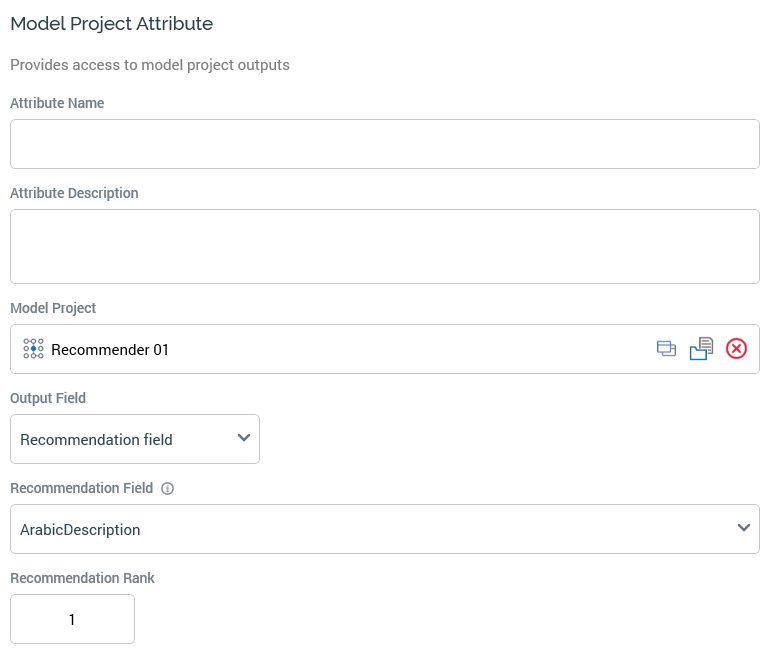The height and width of the screenshot is (655, 771).
Task: Click the Recommendation Rank label
Action: point(82,578)
